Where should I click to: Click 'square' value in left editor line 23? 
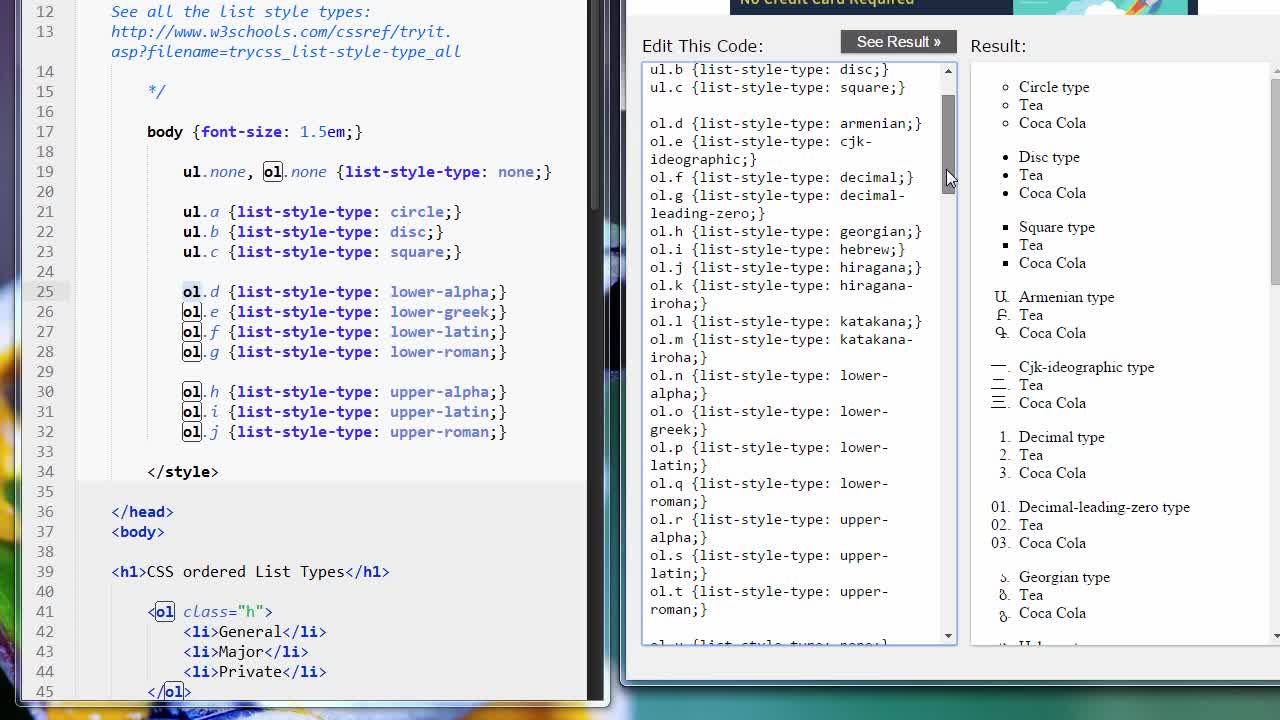point(417,252)
